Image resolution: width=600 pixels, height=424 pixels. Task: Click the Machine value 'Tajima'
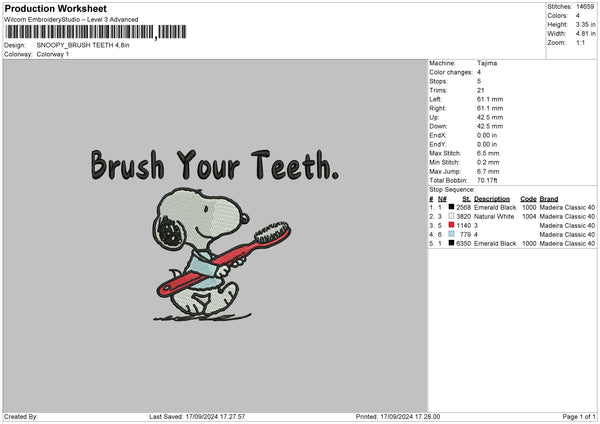pos(487,63)
